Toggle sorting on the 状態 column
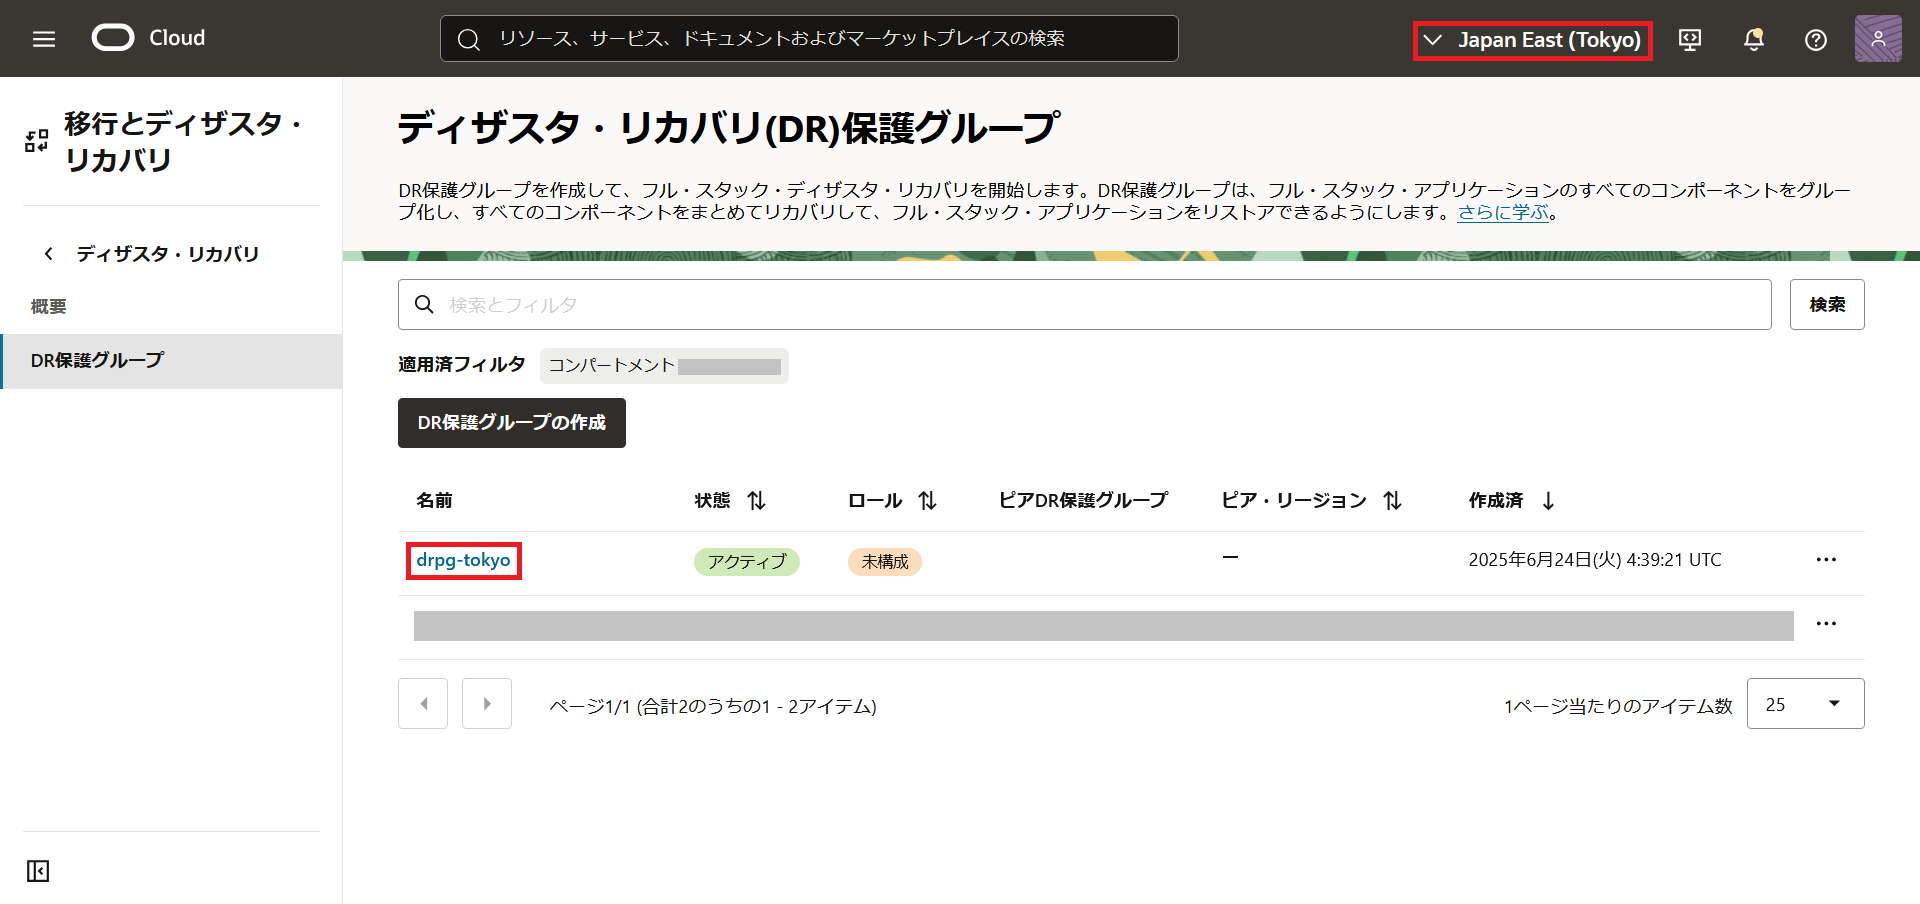This screenshot has width=1920, height=904. pos(757,500)
